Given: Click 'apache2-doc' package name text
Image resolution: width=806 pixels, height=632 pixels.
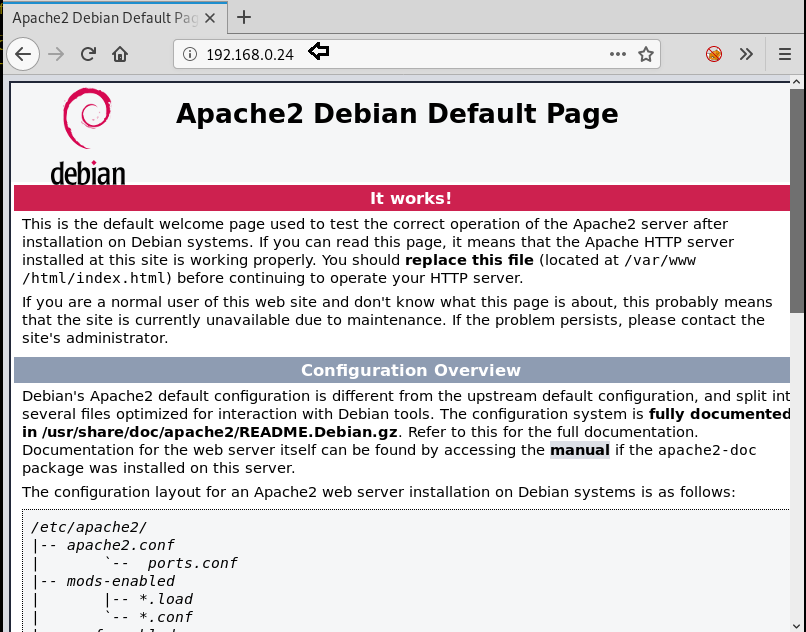Looking at the screenshot, I should point(707,450).
